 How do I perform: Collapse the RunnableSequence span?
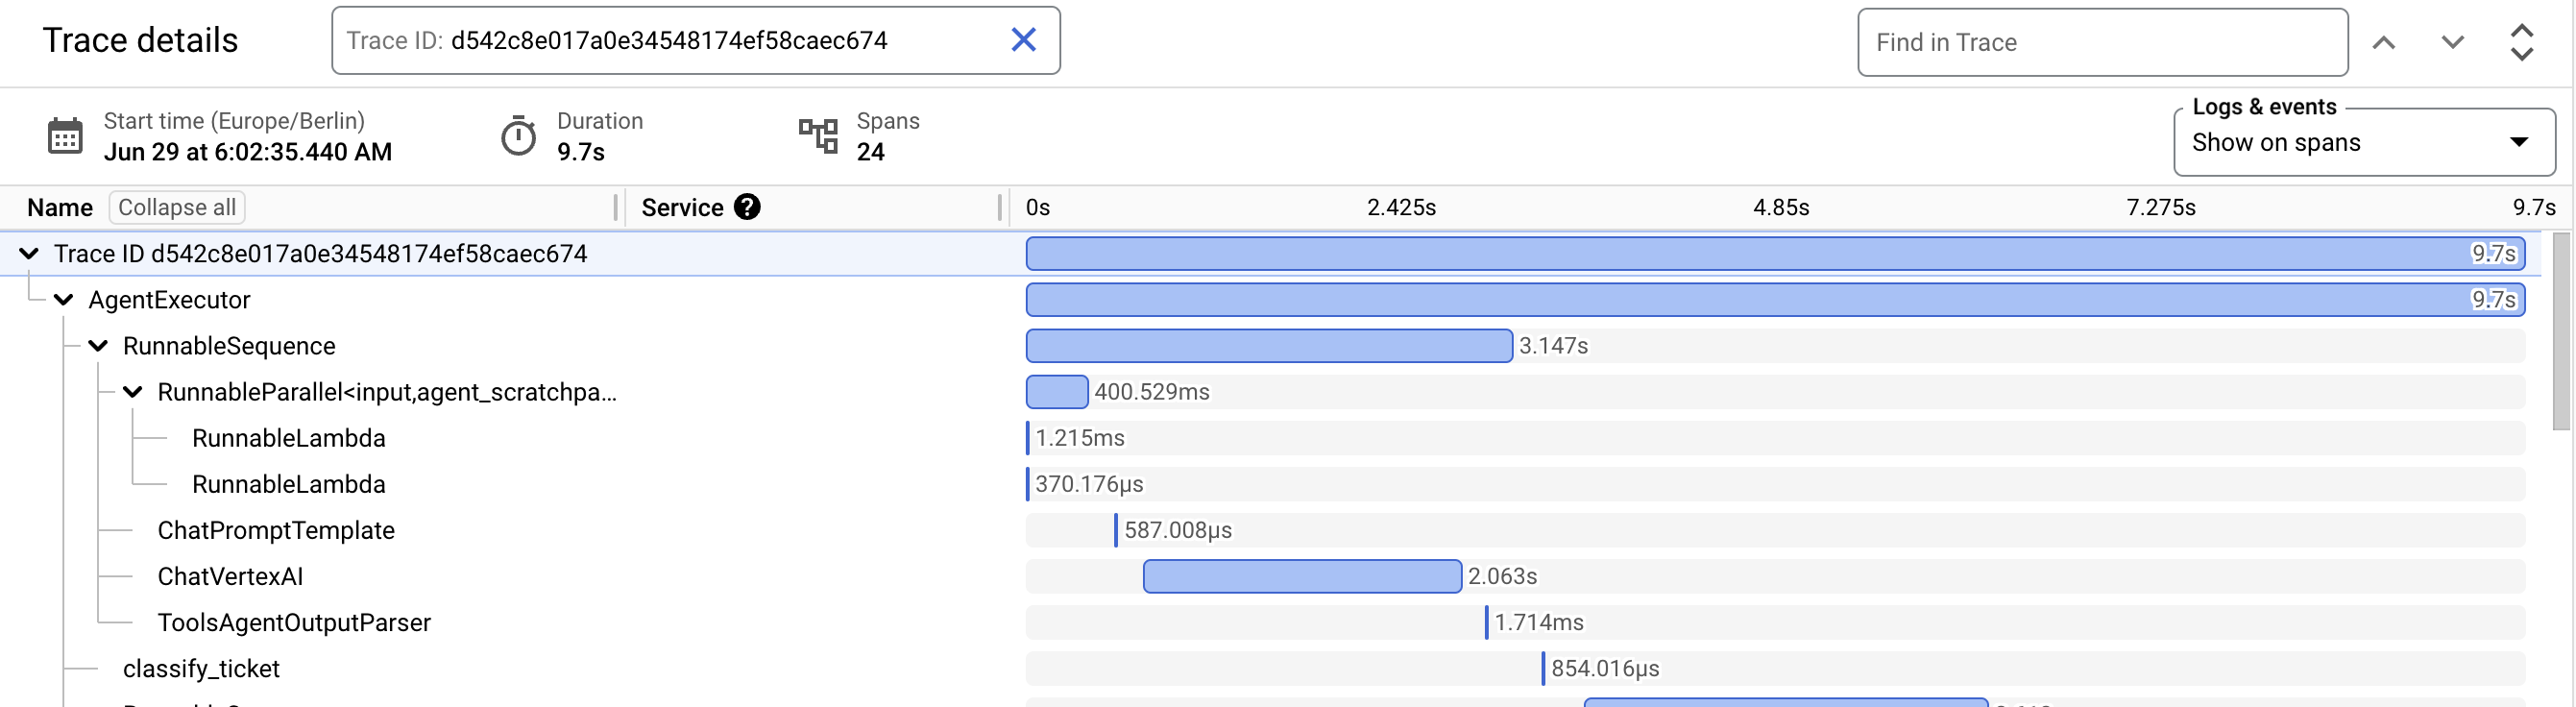(x=98, y=346)
